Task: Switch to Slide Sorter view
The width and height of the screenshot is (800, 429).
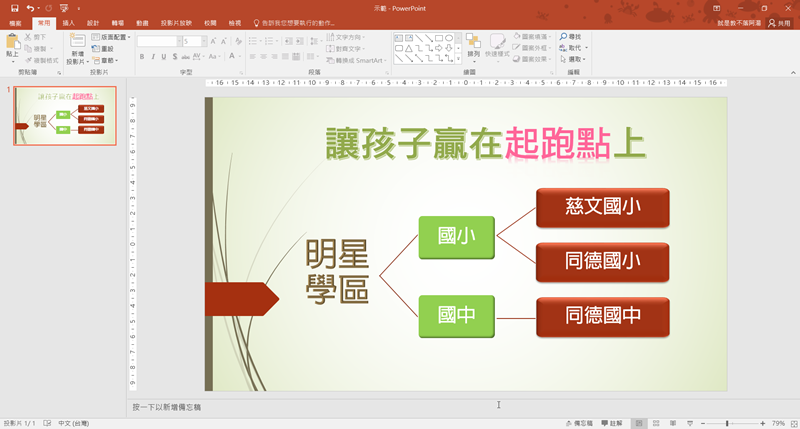Action: (x=656, y=423)
